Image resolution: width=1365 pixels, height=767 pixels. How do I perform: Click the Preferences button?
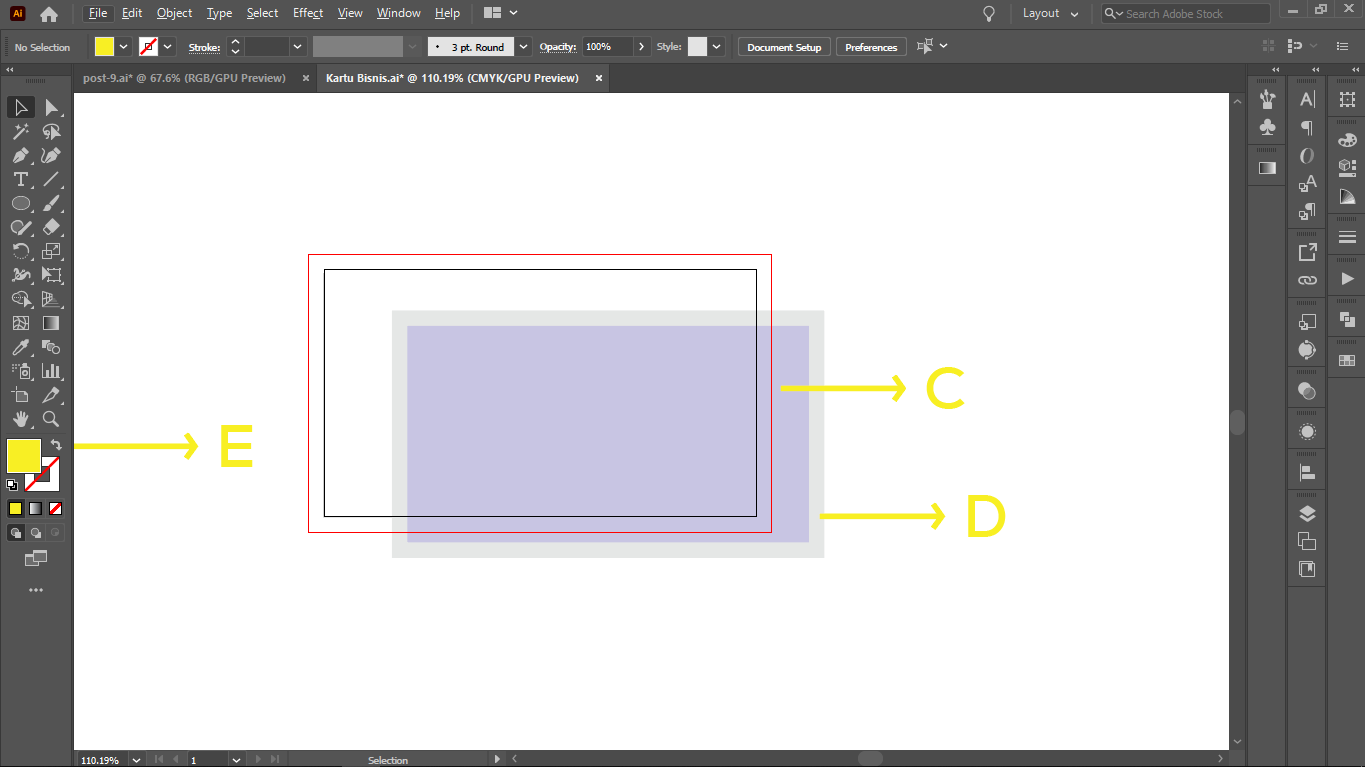(871, 47)
